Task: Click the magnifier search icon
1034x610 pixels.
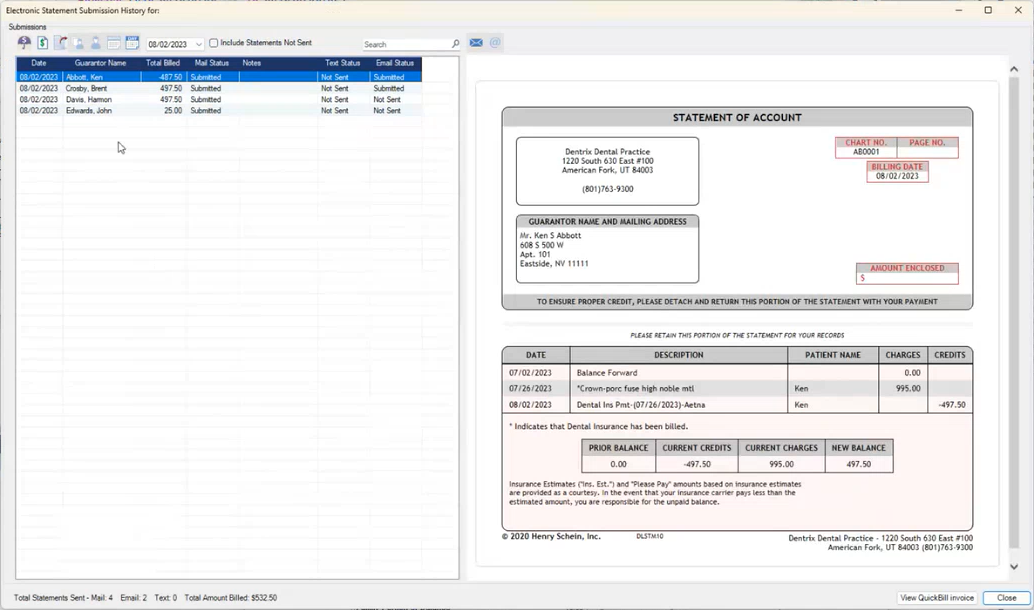Action: point(456,44)
